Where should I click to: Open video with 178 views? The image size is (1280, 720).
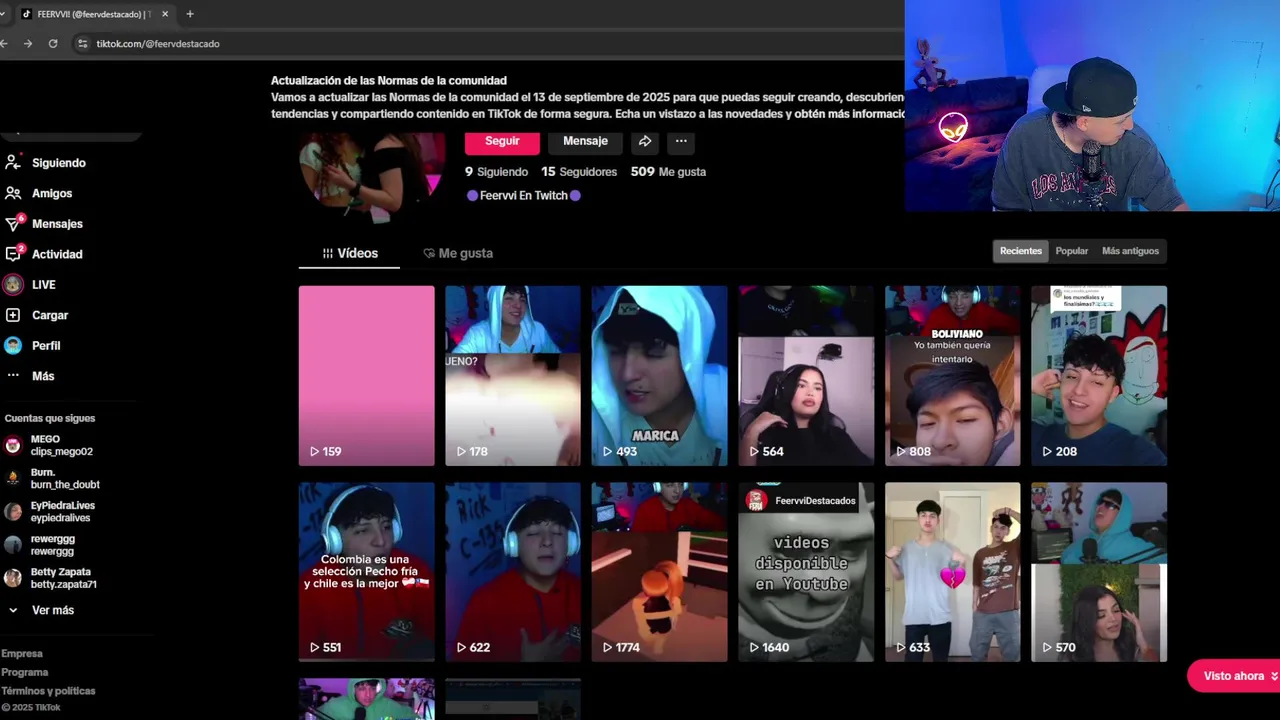513,376
